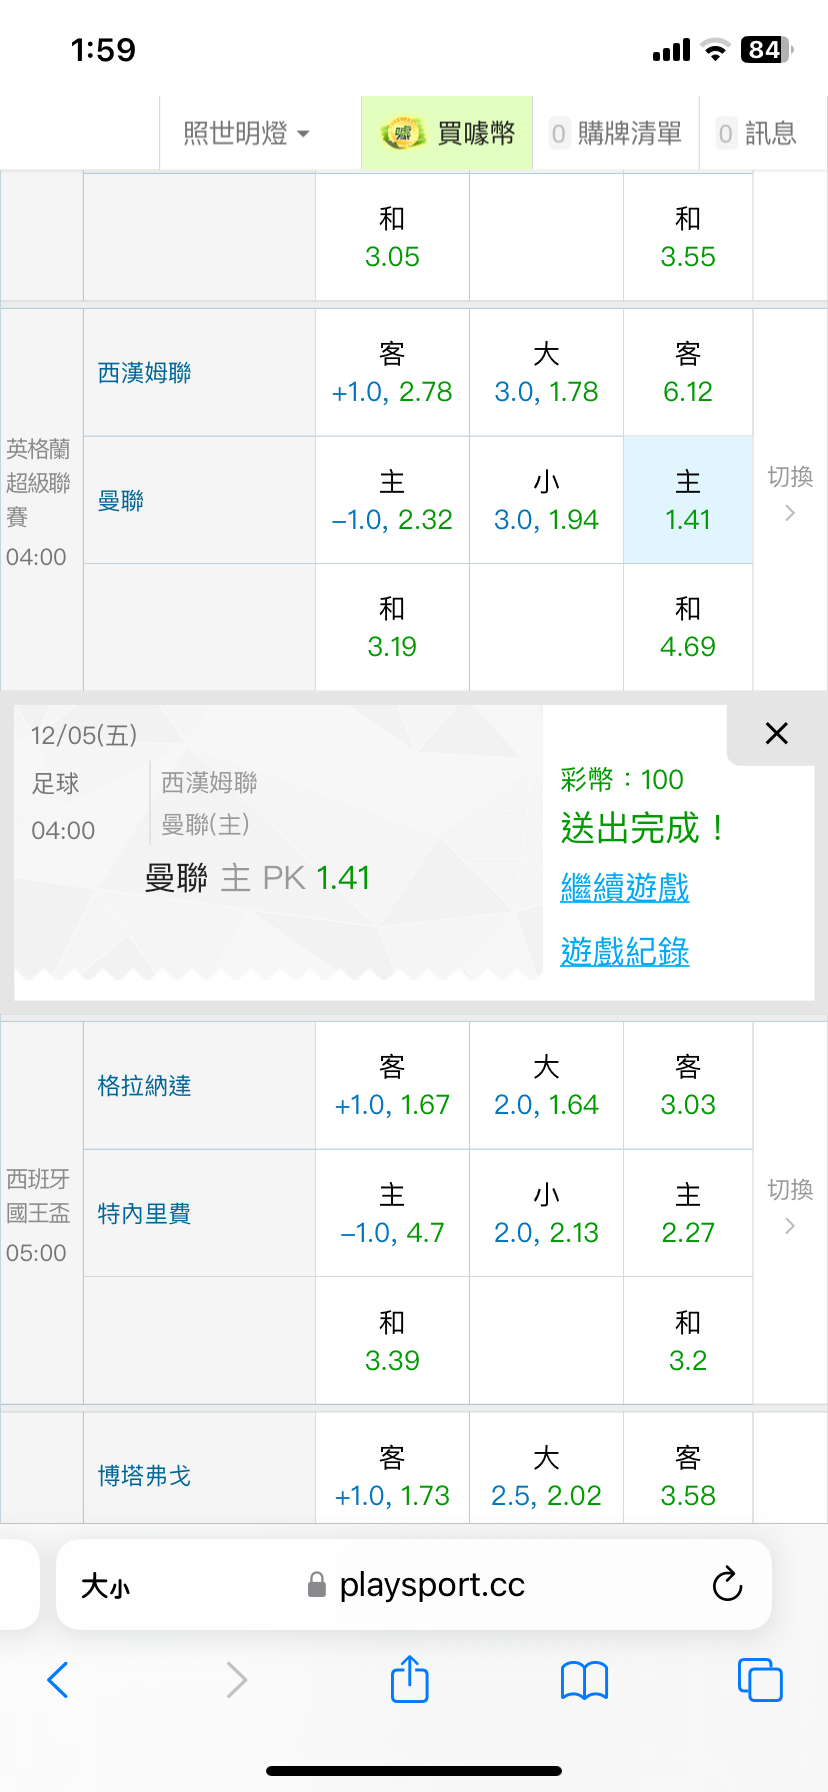Tap the 買噱幣 coin icon
This screenshot has height=1792, width=828.
tap(403, 133)
